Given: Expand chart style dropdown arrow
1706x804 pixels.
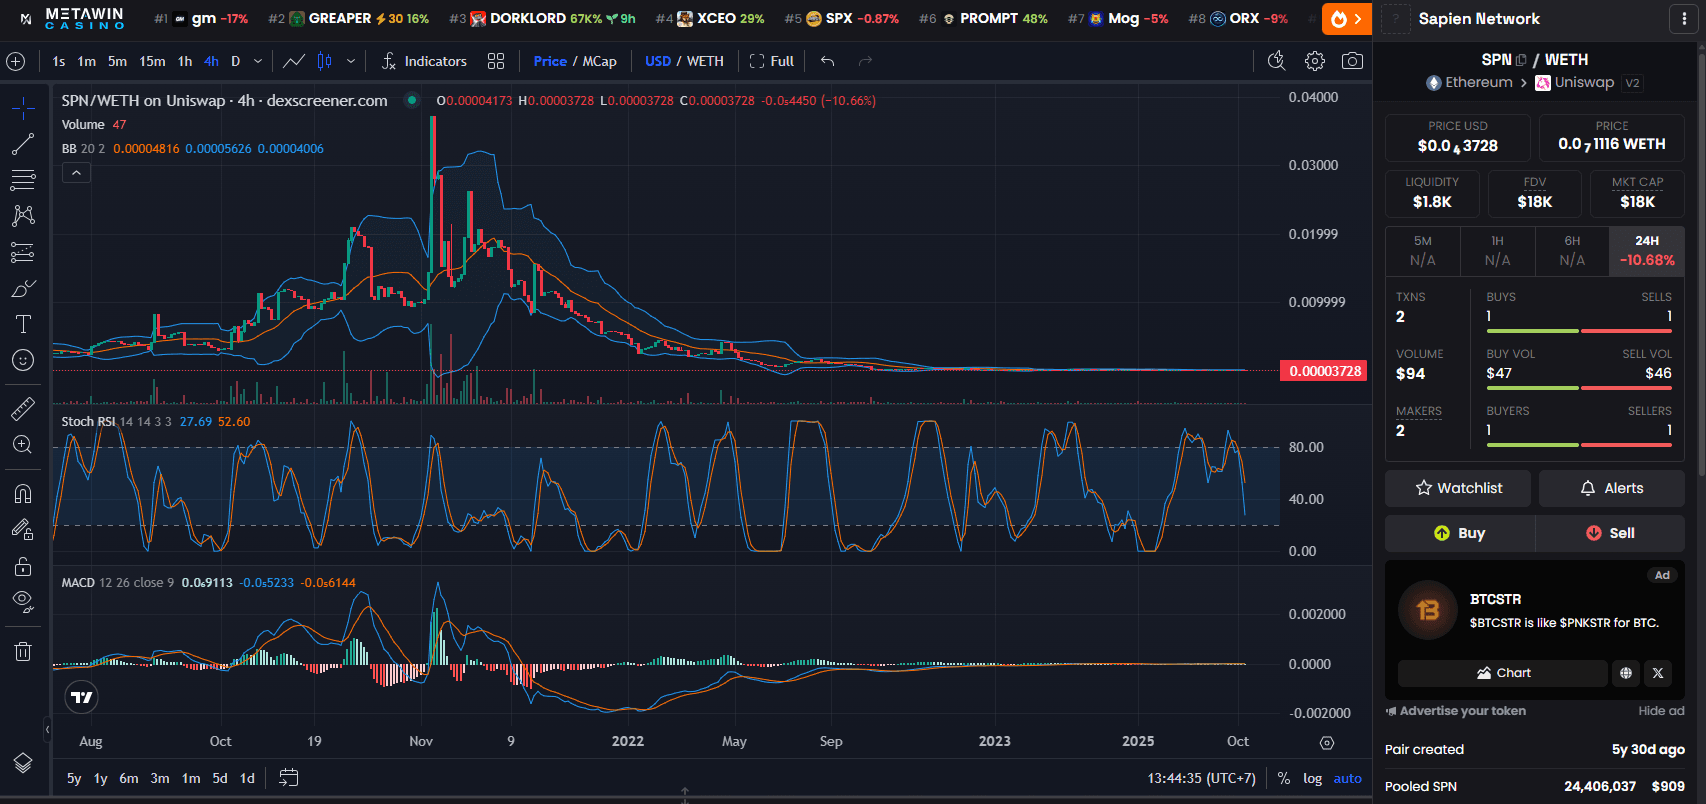Looking at the screenshot, I should tap(351, 61).
